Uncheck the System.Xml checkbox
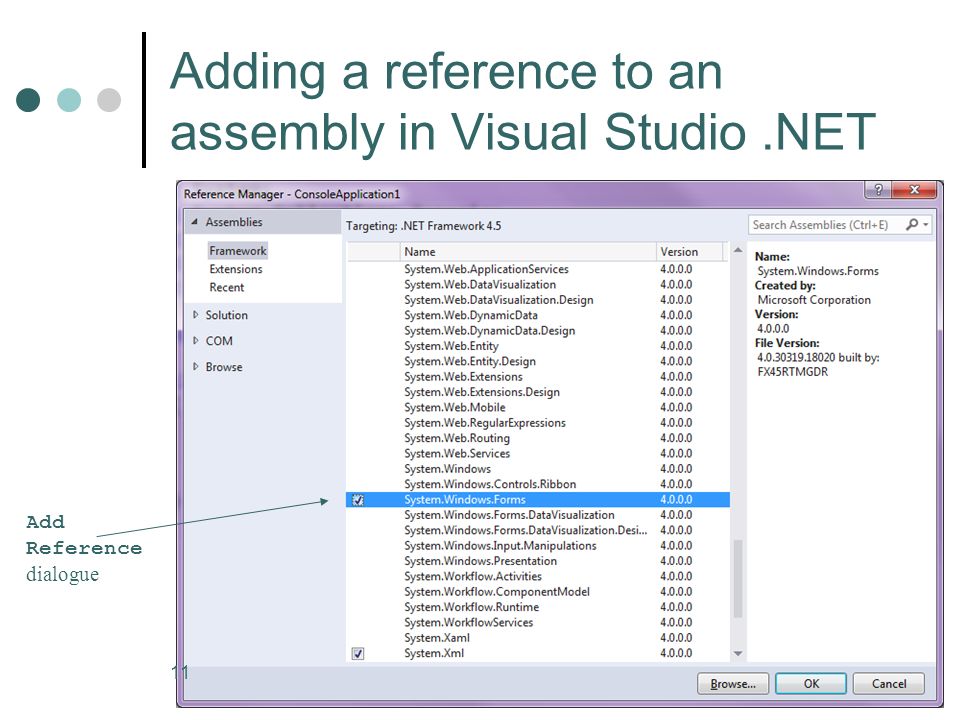The image size is (960, 720). pyautogui.click(x=358, y=653)
